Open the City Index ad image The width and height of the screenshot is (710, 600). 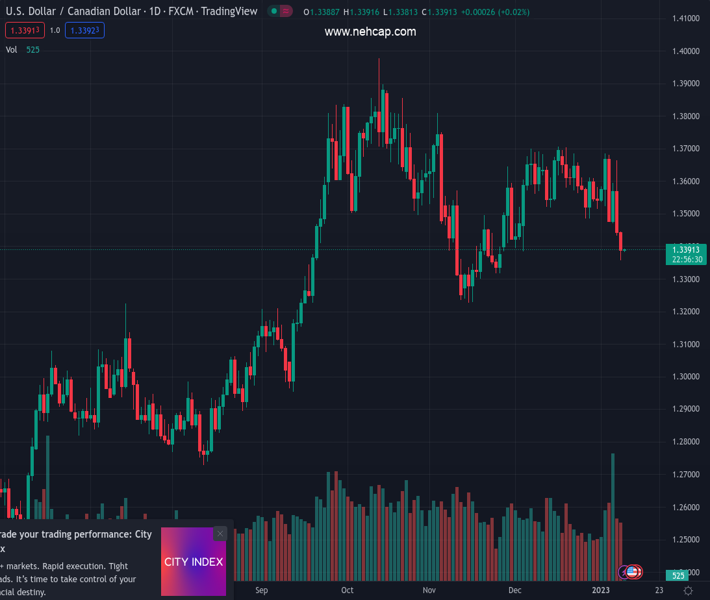pos(193,562)
